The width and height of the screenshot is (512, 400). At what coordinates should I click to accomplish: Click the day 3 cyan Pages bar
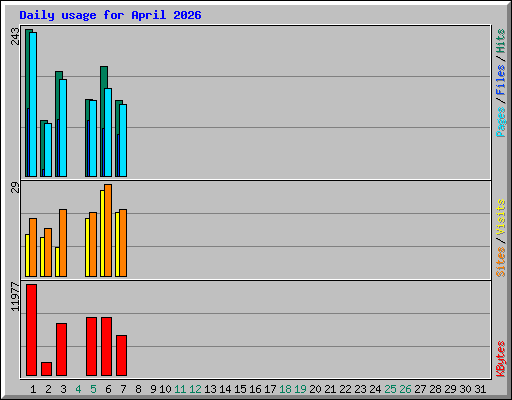click(x=63, y=128)
